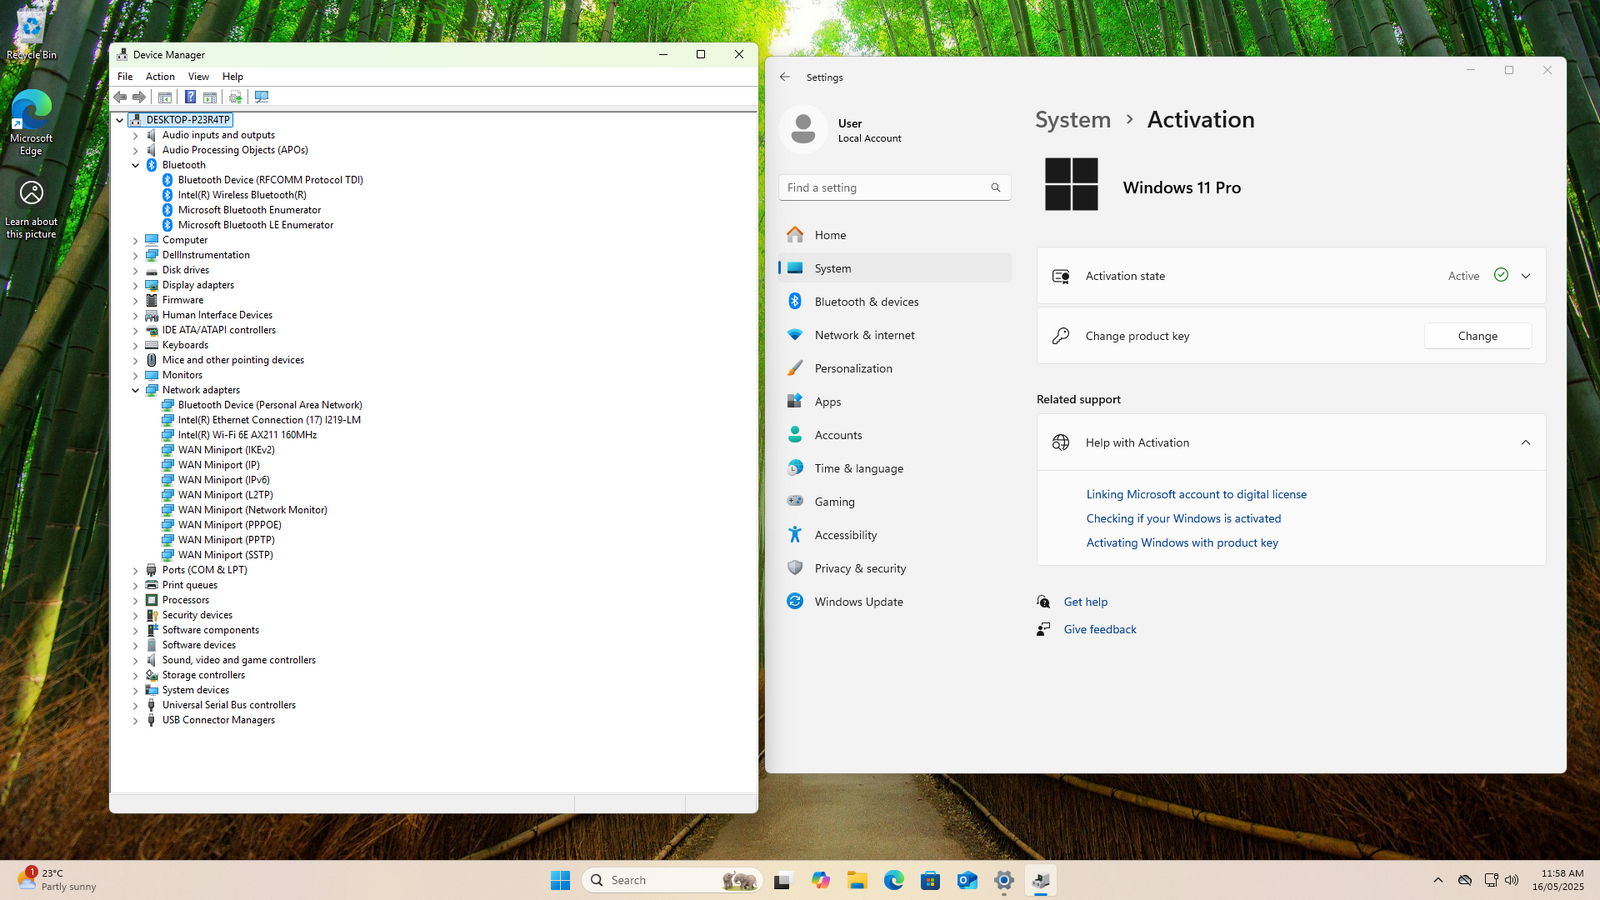This screenshot has width=1600, height=900.
Task: Click the Update device driver toolbar icon
Action: (235, 97)
